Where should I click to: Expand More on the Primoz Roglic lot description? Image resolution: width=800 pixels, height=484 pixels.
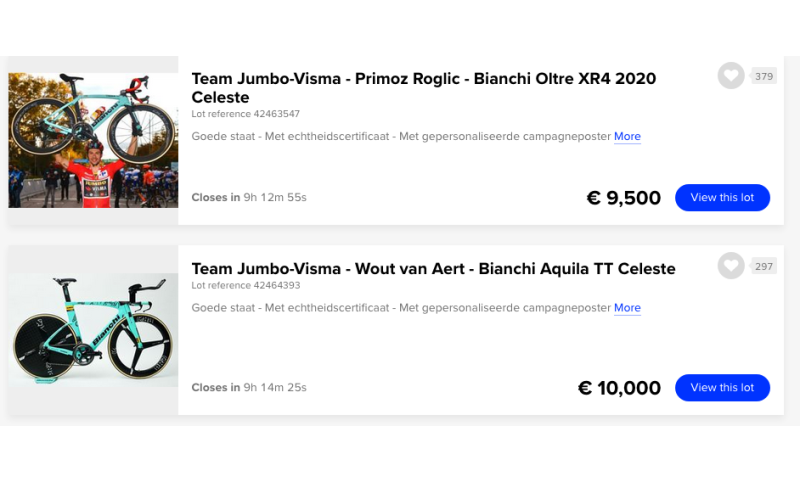pyautogui.click(x=627, y=136)
